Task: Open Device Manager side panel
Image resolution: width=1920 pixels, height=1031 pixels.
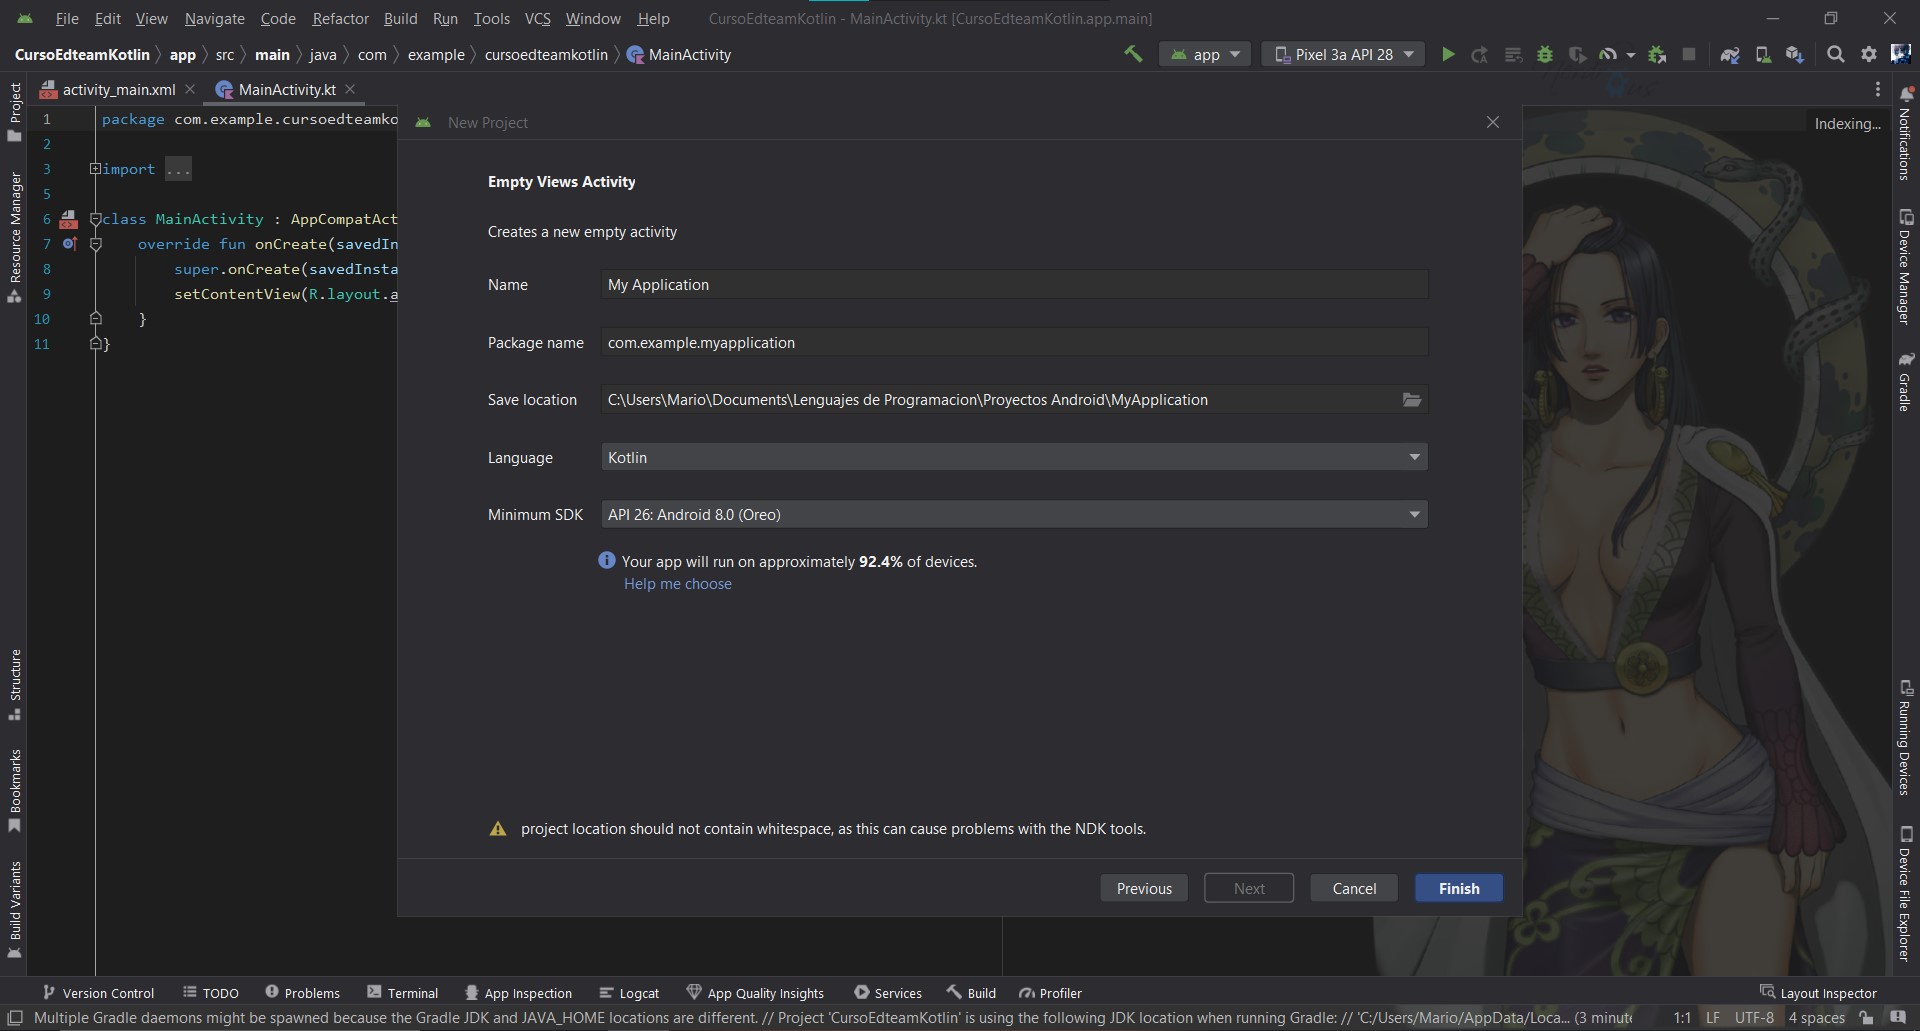Action: coord(1906,267)
